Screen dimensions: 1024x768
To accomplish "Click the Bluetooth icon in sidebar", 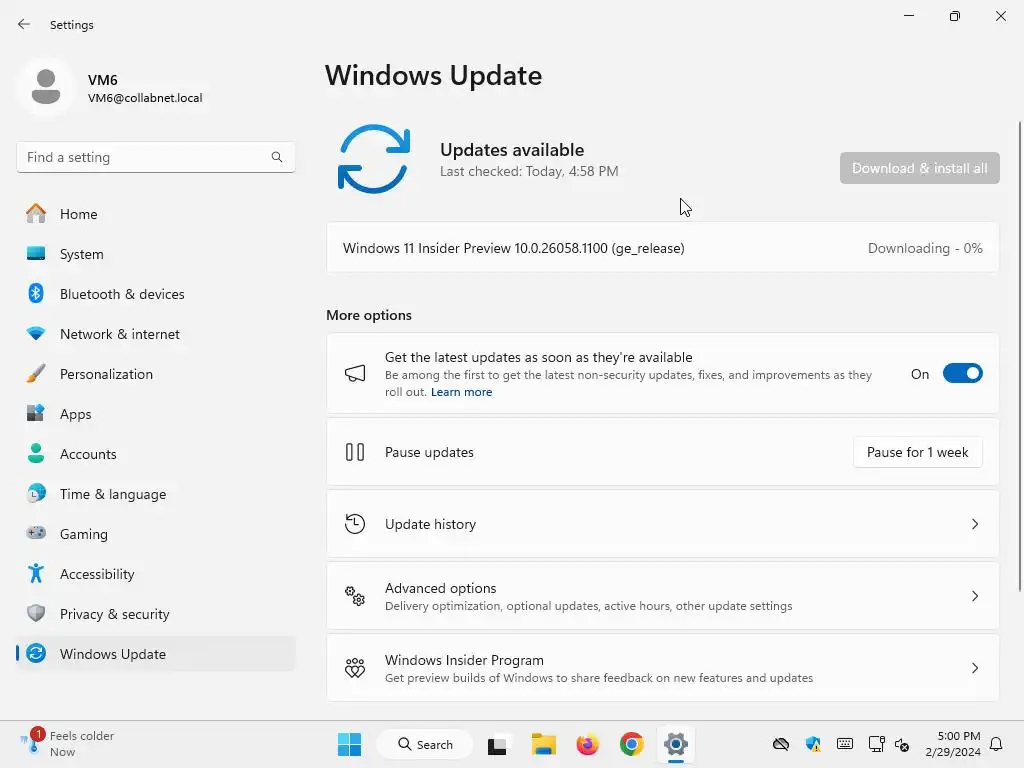I will (x=36, y=293).
